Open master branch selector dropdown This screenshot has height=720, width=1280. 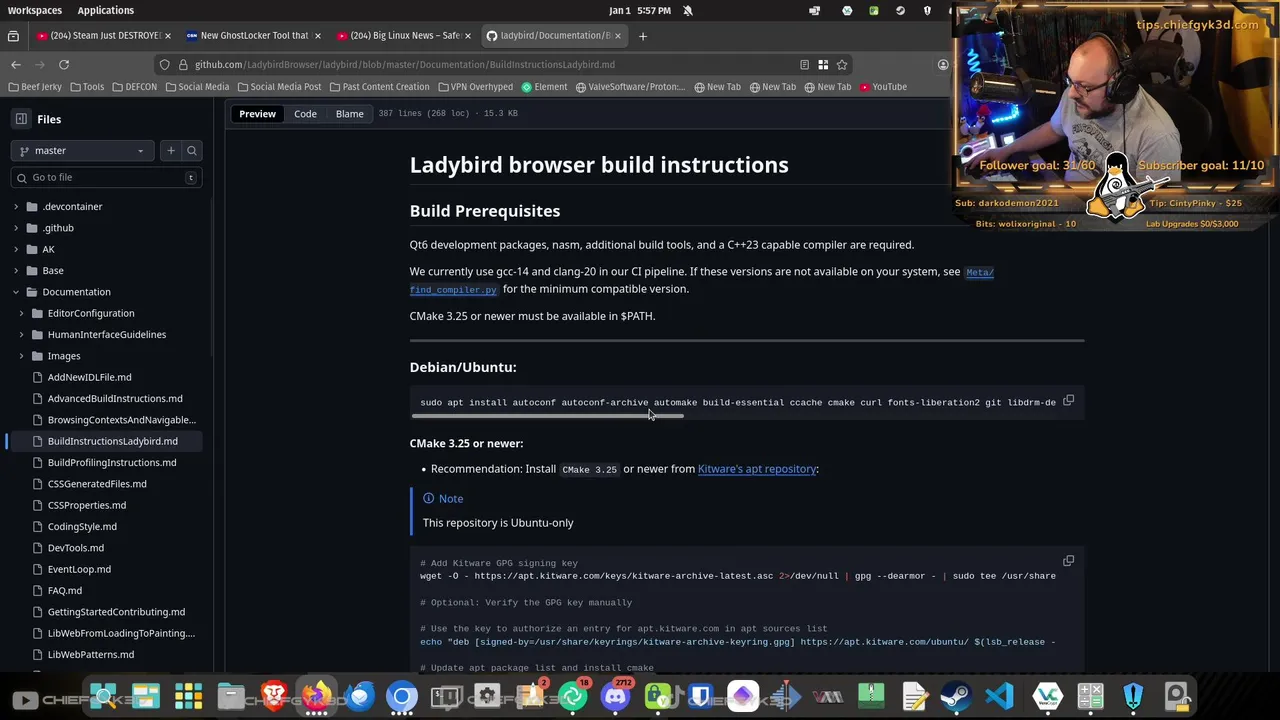81,151
